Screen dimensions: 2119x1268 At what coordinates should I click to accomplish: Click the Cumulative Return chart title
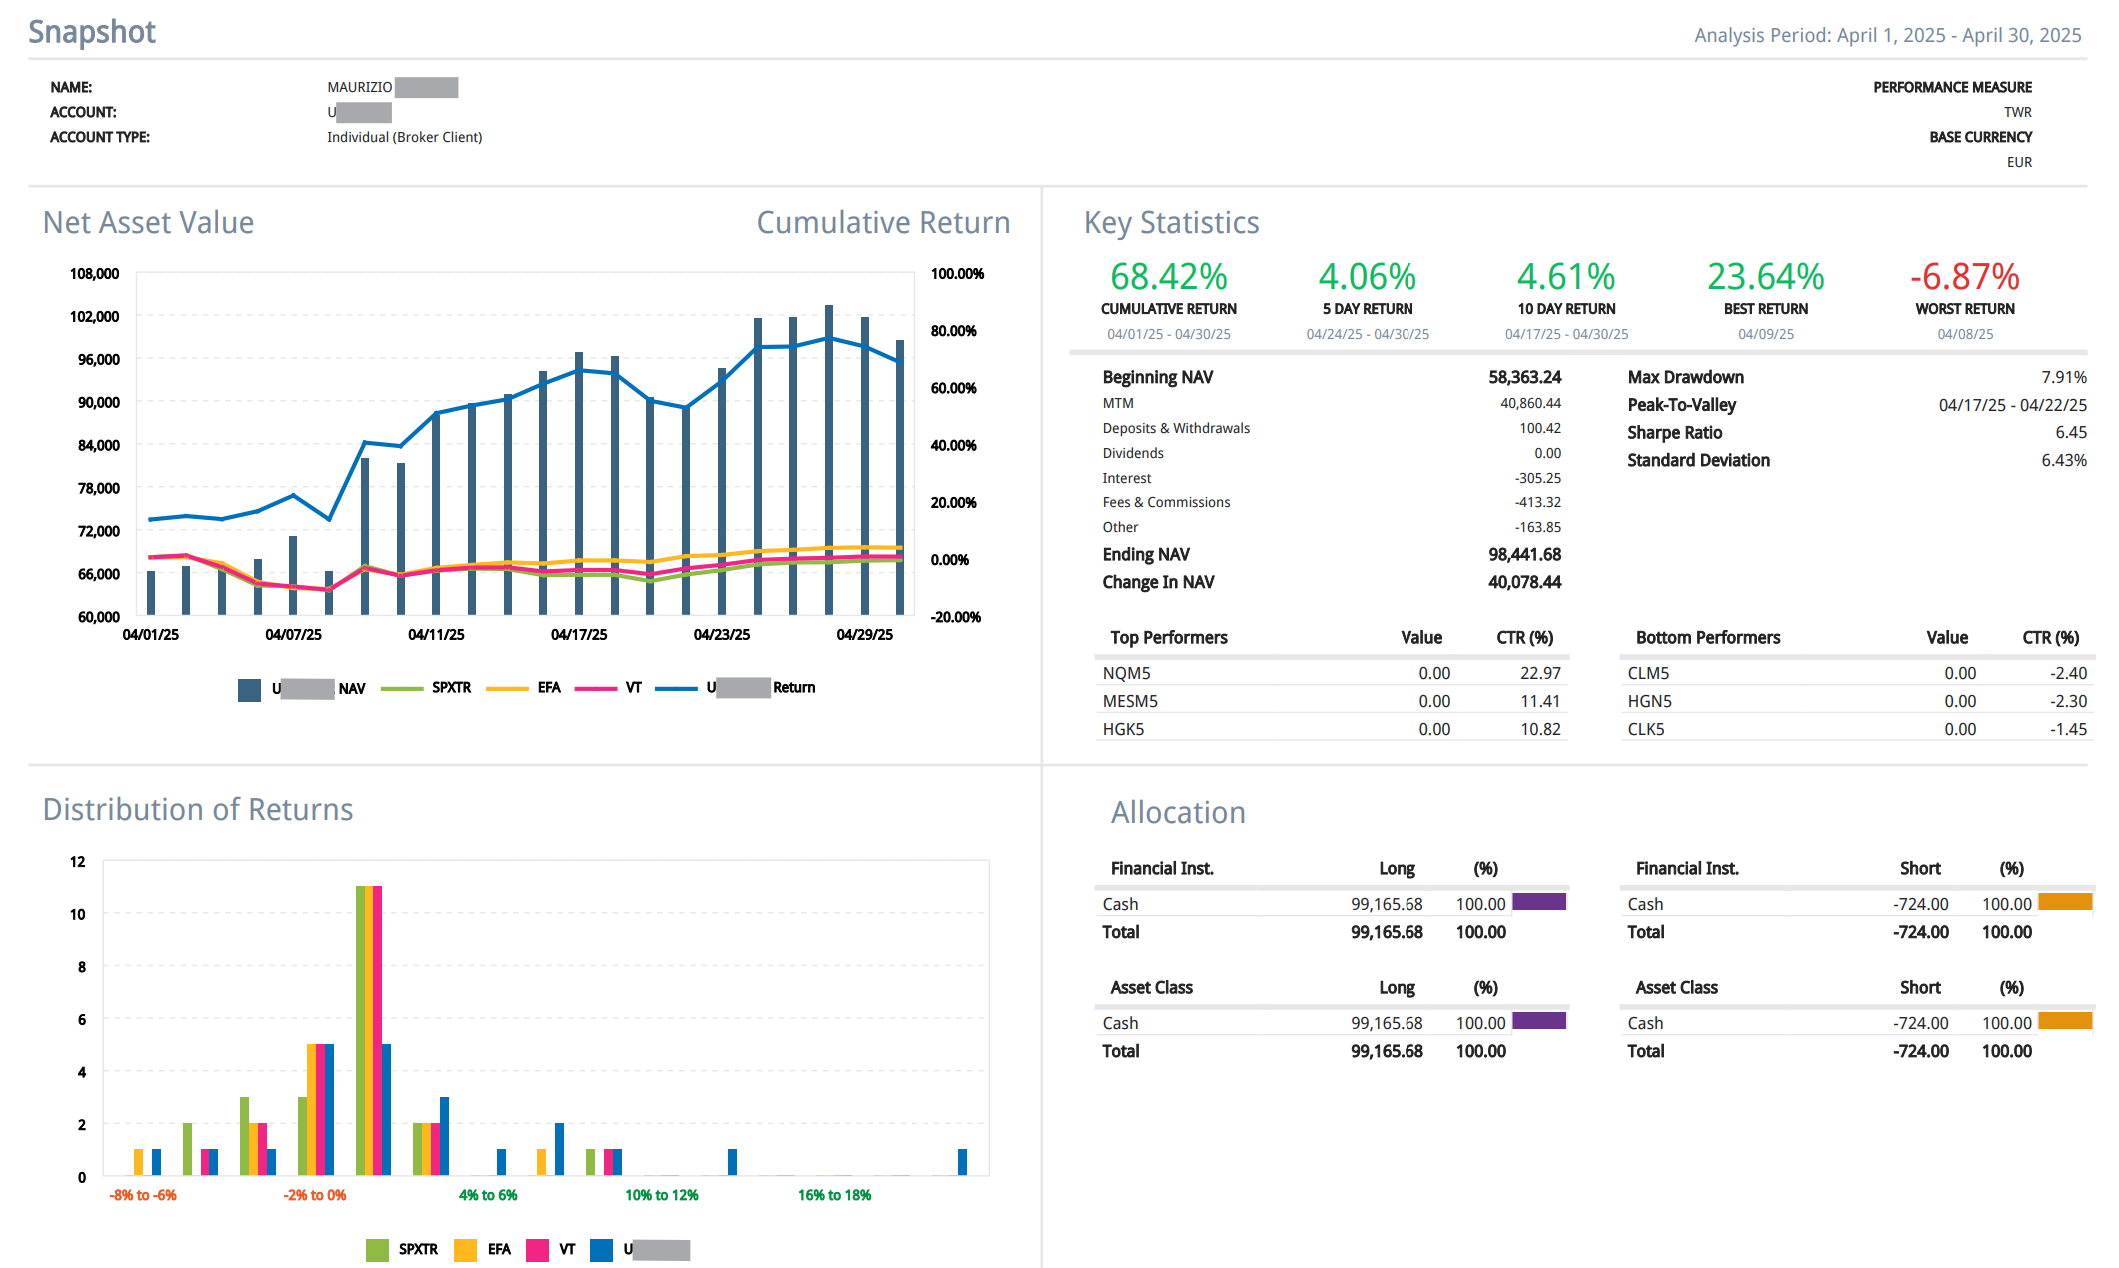(x=883, y=222)
